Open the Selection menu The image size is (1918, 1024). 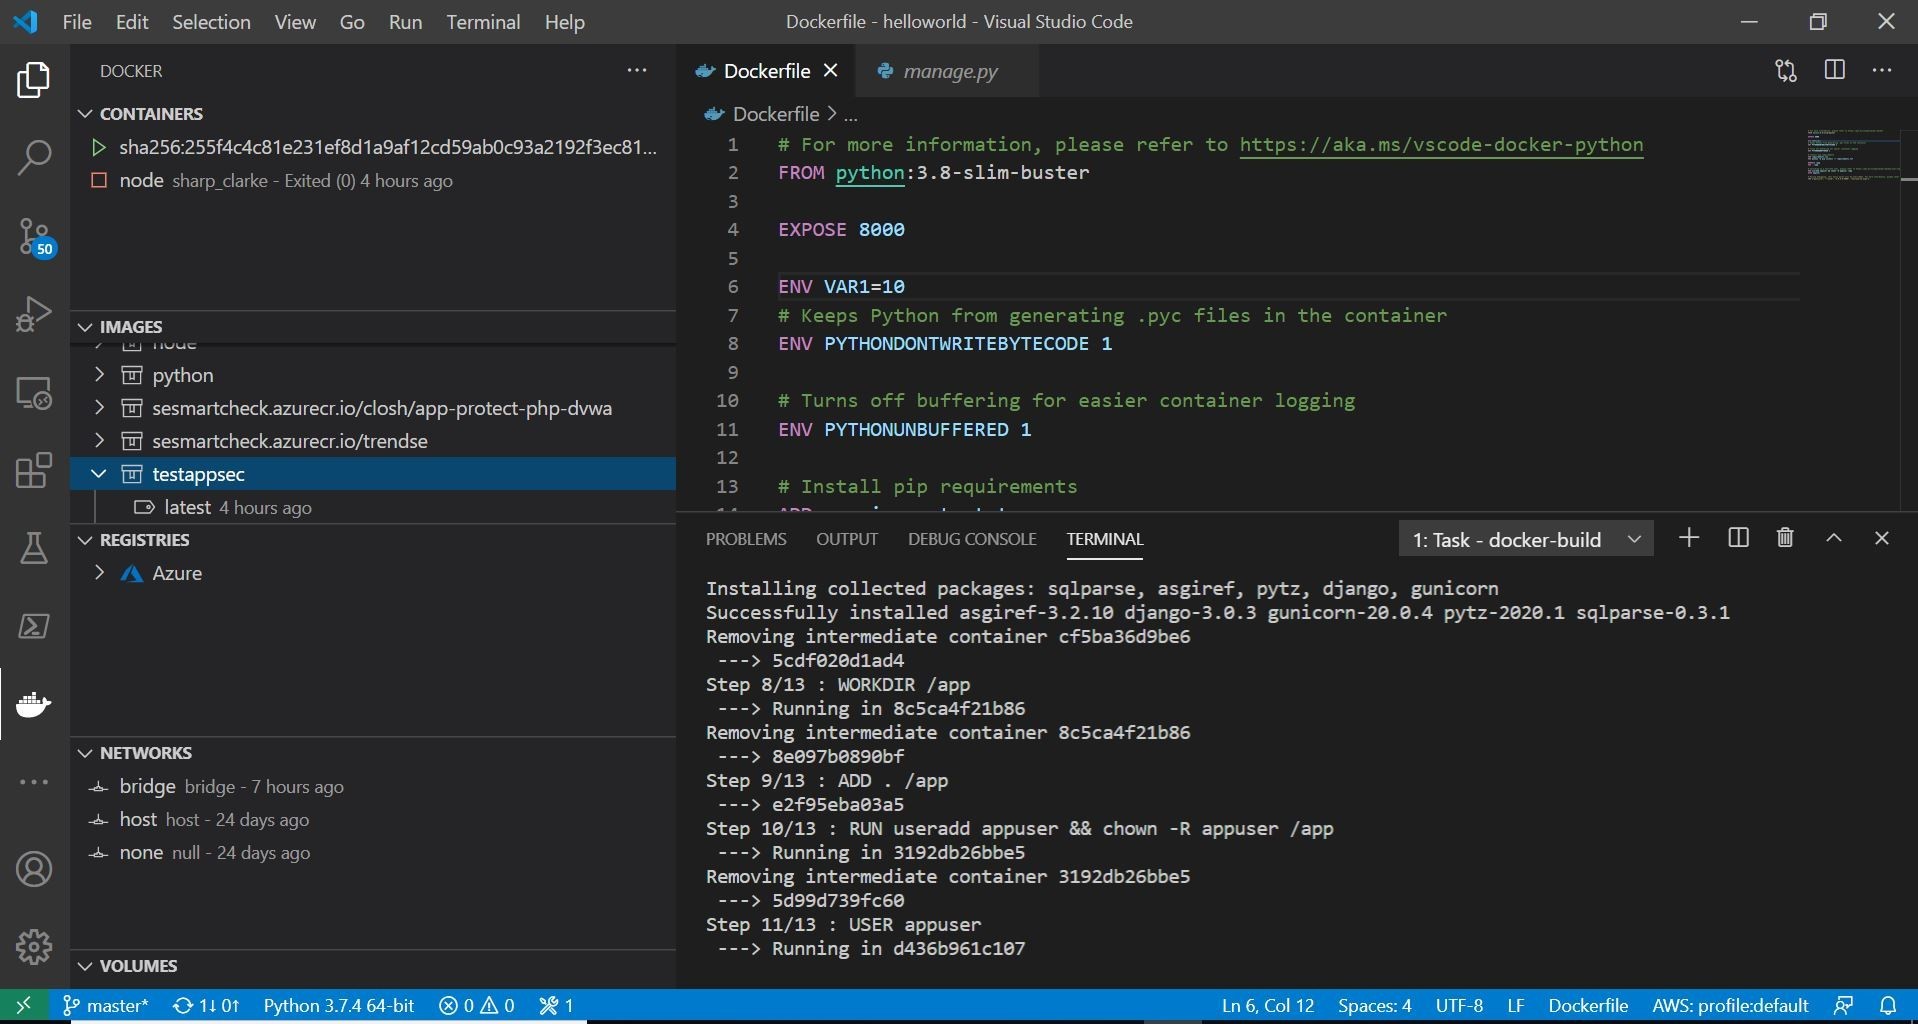211,22
